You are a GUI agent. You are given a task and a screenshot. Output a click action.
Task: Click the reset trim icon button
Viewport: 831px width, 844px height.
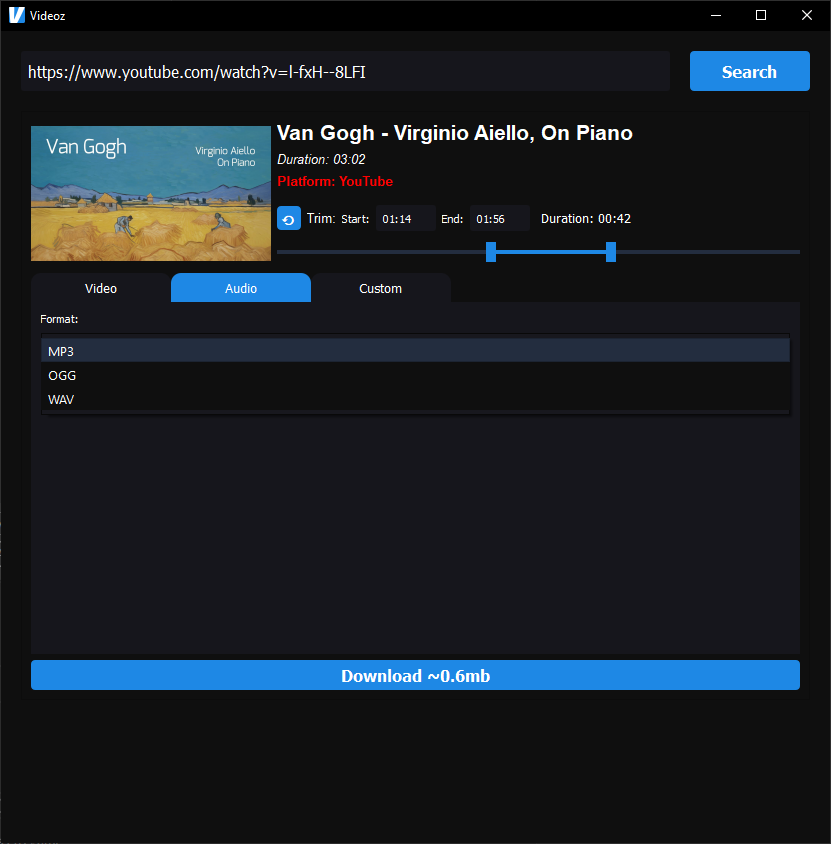(x=289, y=219)
